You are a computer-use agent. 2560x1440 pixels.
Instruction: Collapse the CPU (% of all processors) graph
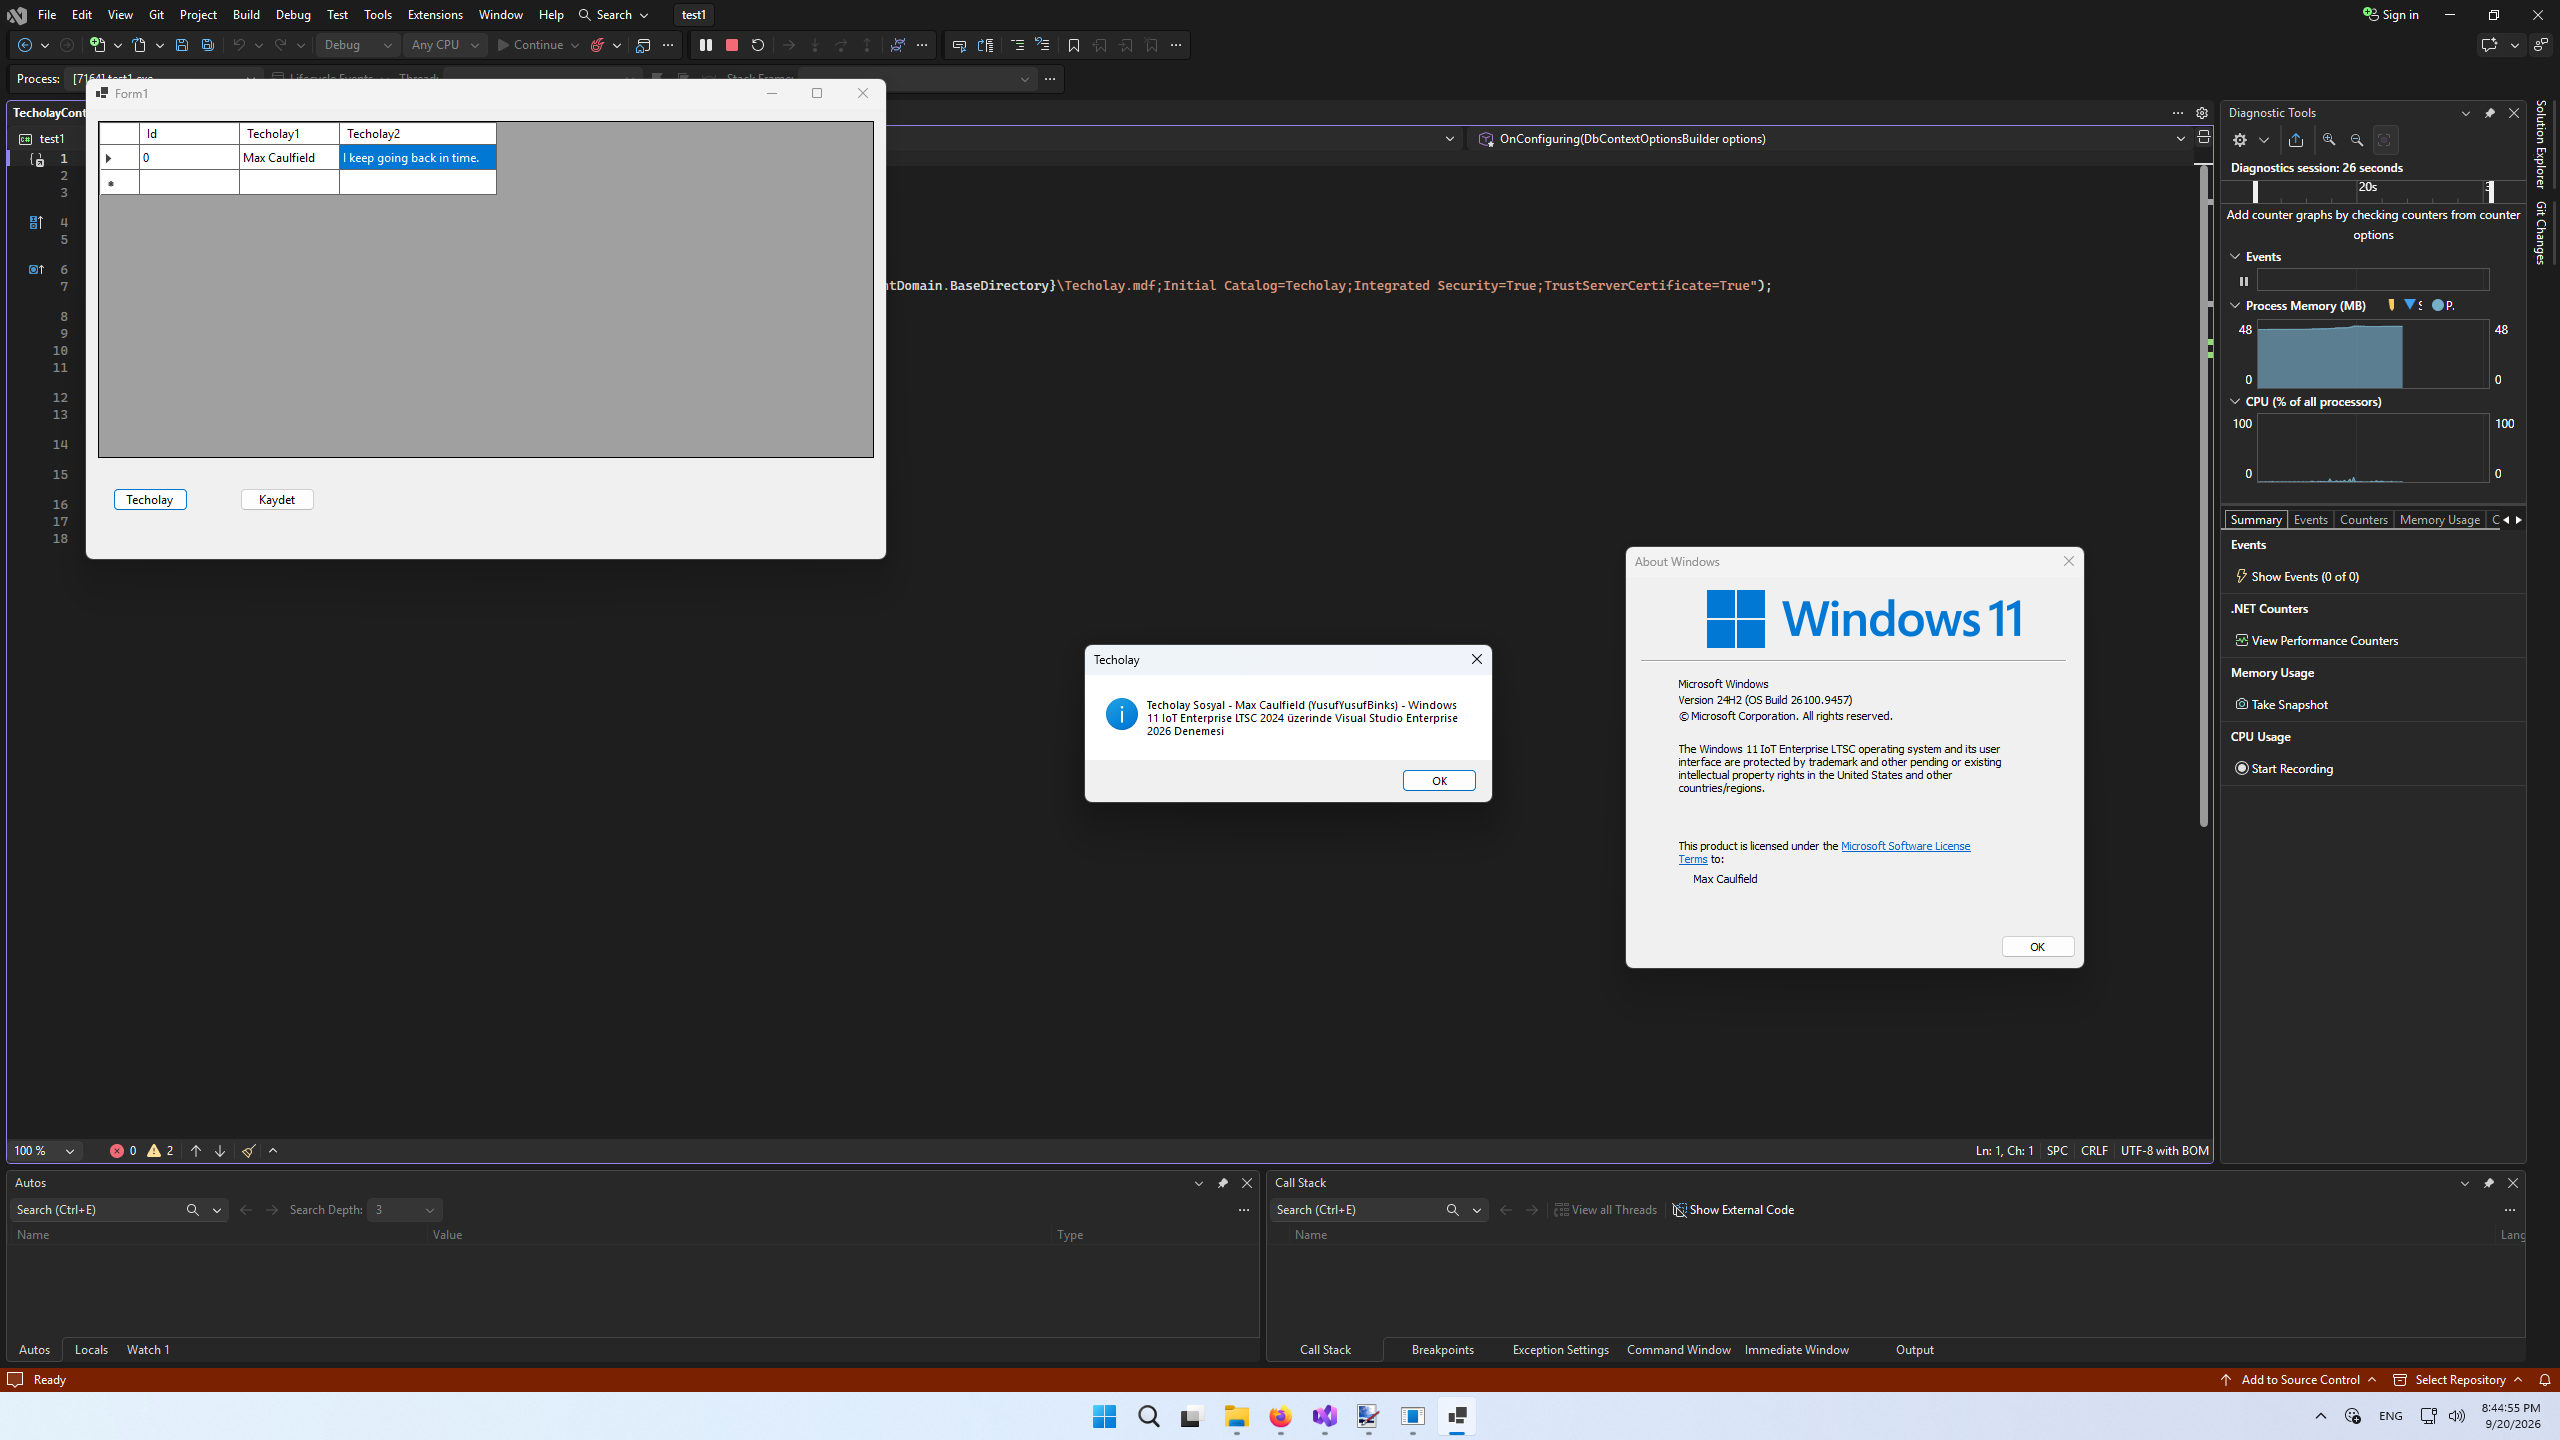click(x=2236, y=402)
